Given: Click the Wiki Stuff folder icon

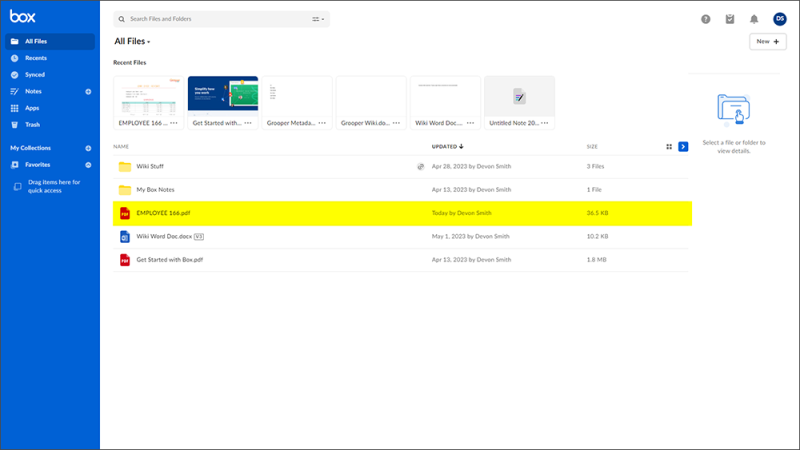Looking at the screenshot, I should tap(124, 166).
